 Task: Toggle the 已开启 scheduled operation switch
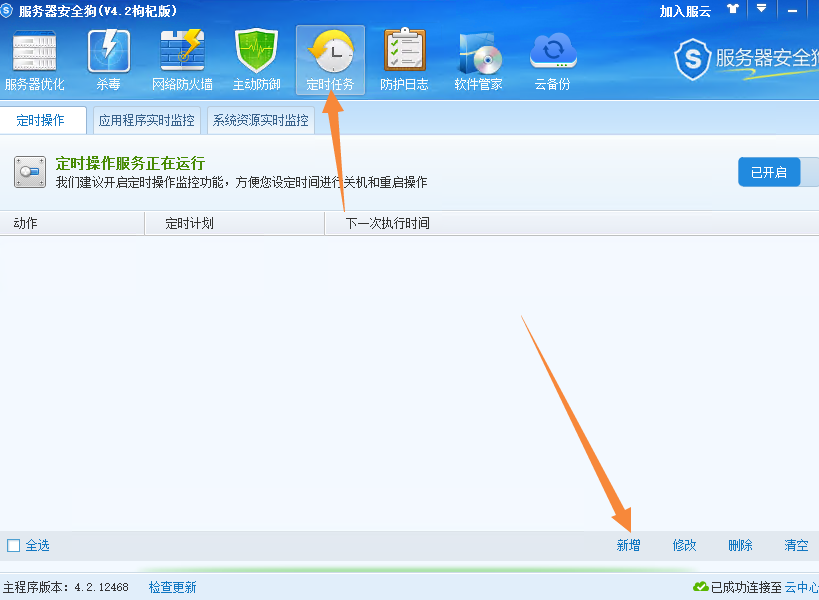tap(778, 172)
